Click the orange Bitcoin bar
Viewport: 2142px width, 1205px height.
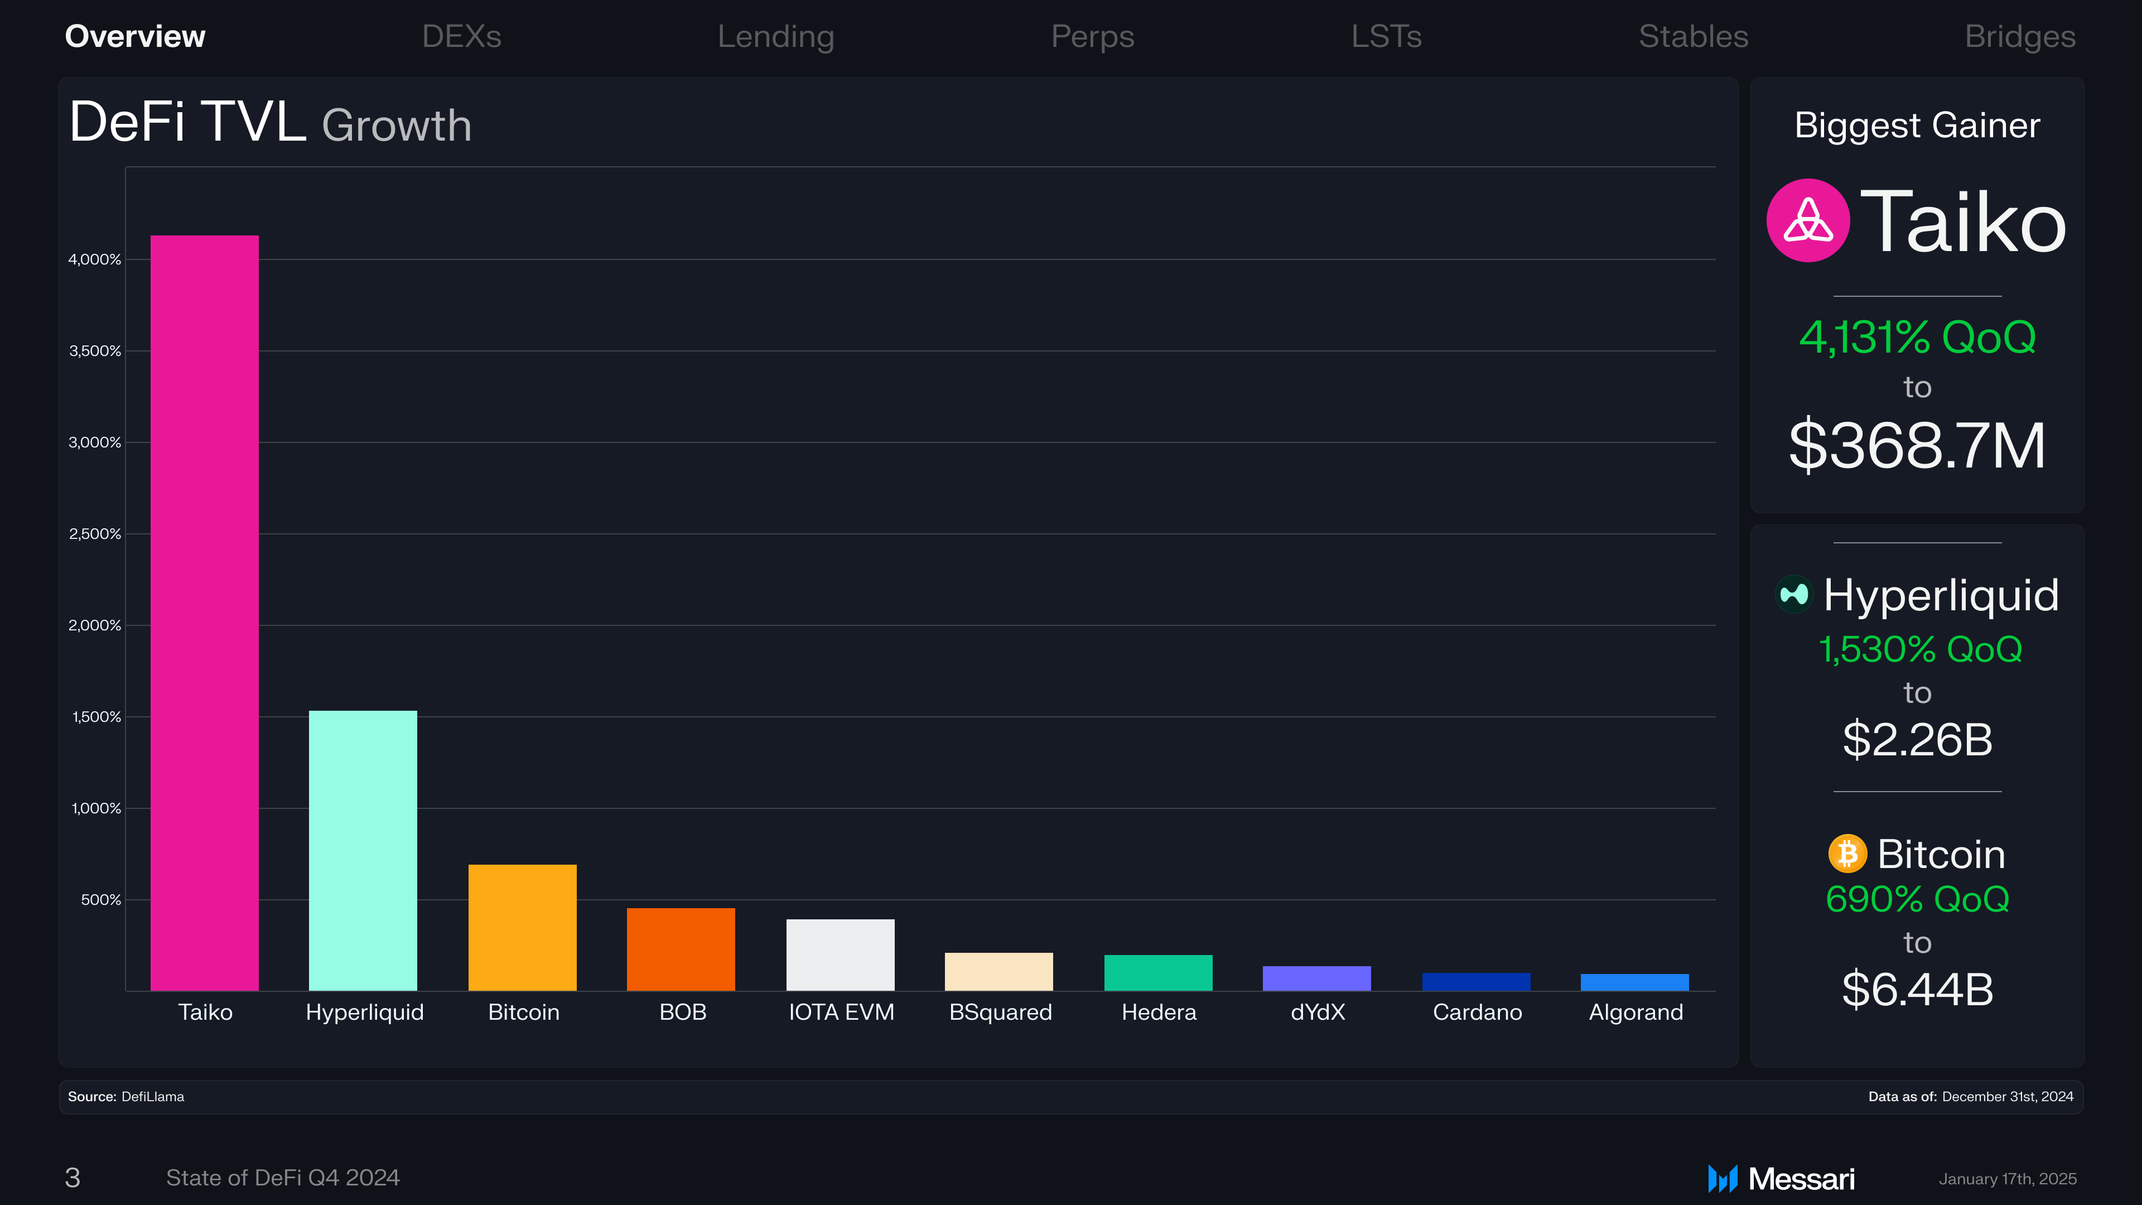(x=523, y=928)
